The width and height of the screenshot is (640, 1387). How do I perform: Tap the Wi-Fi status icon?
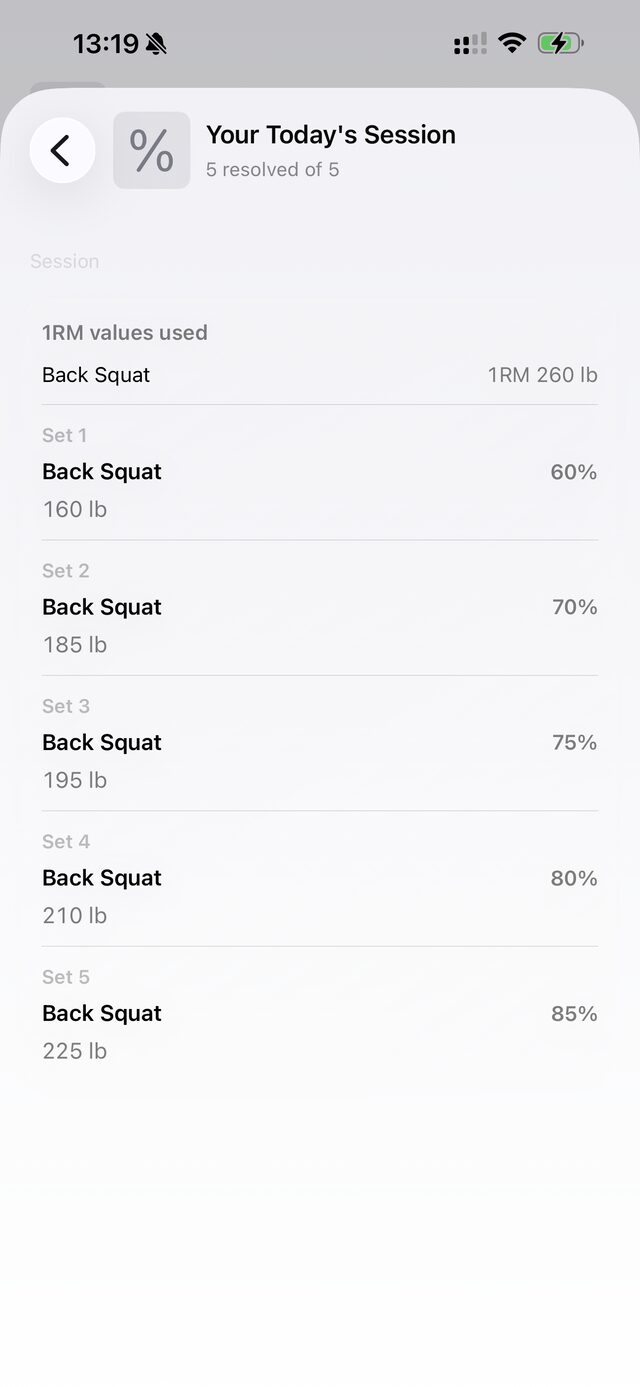(x=511, y=43)
